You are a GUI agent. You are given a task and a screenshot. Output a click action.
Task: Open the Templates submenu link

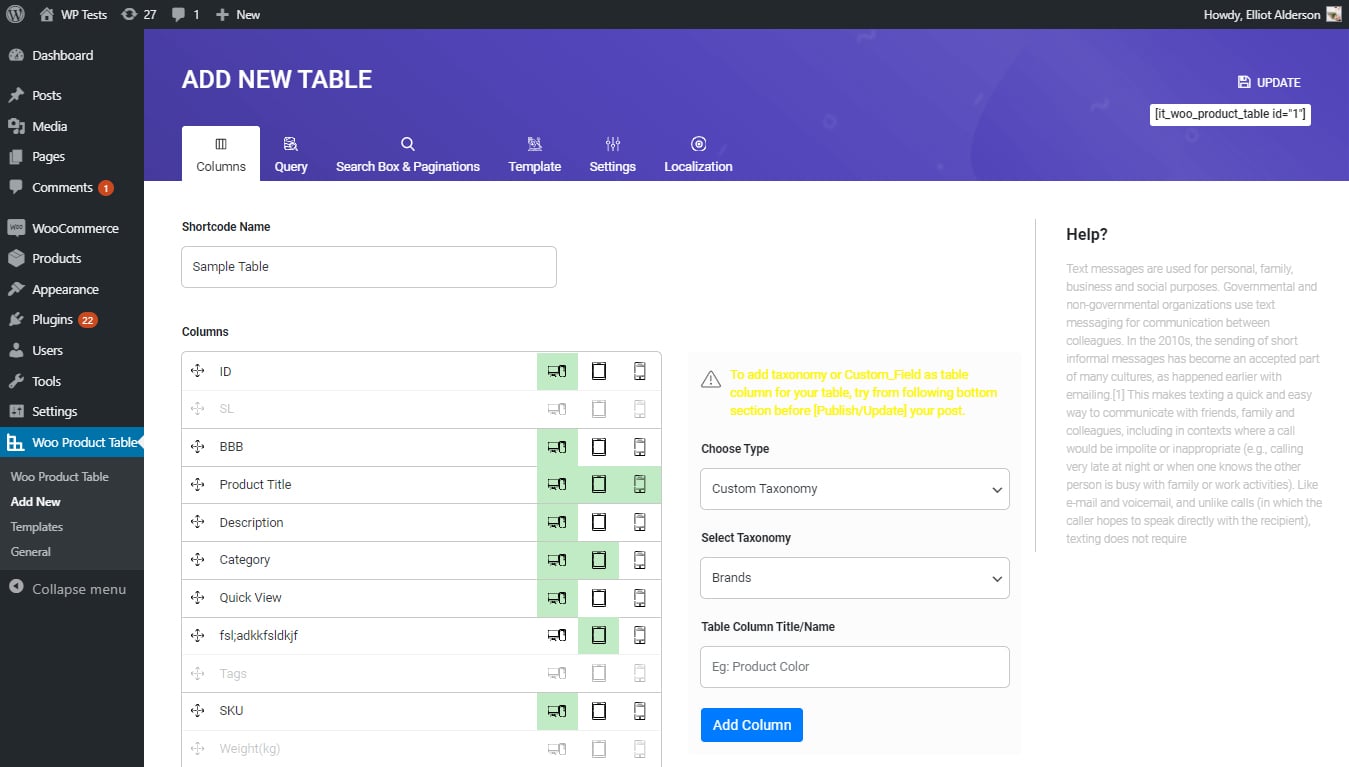click(37, 527)
